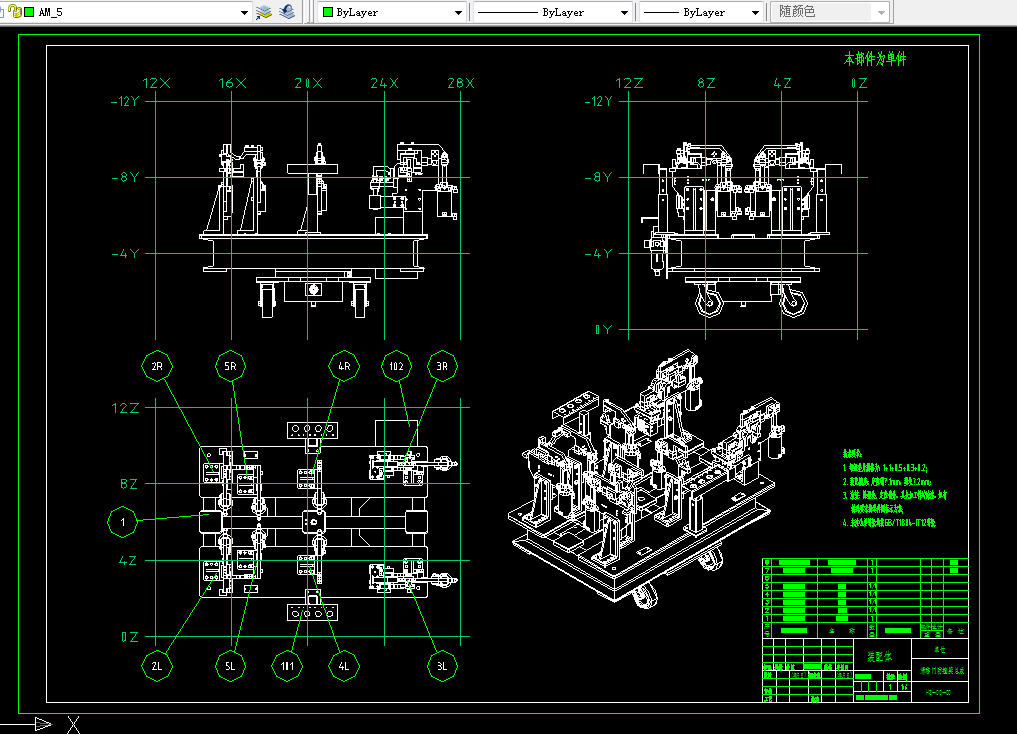Click the isometric view of the fixture
1017x734 pixels.
tap(645, 480)
